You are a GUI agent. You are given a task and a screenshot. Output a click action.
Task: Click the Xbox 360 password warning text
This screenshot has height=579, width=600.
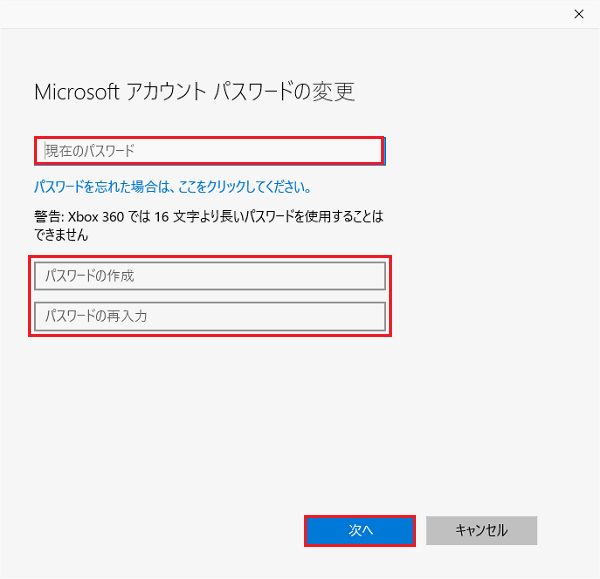click(x=209, y=226)
